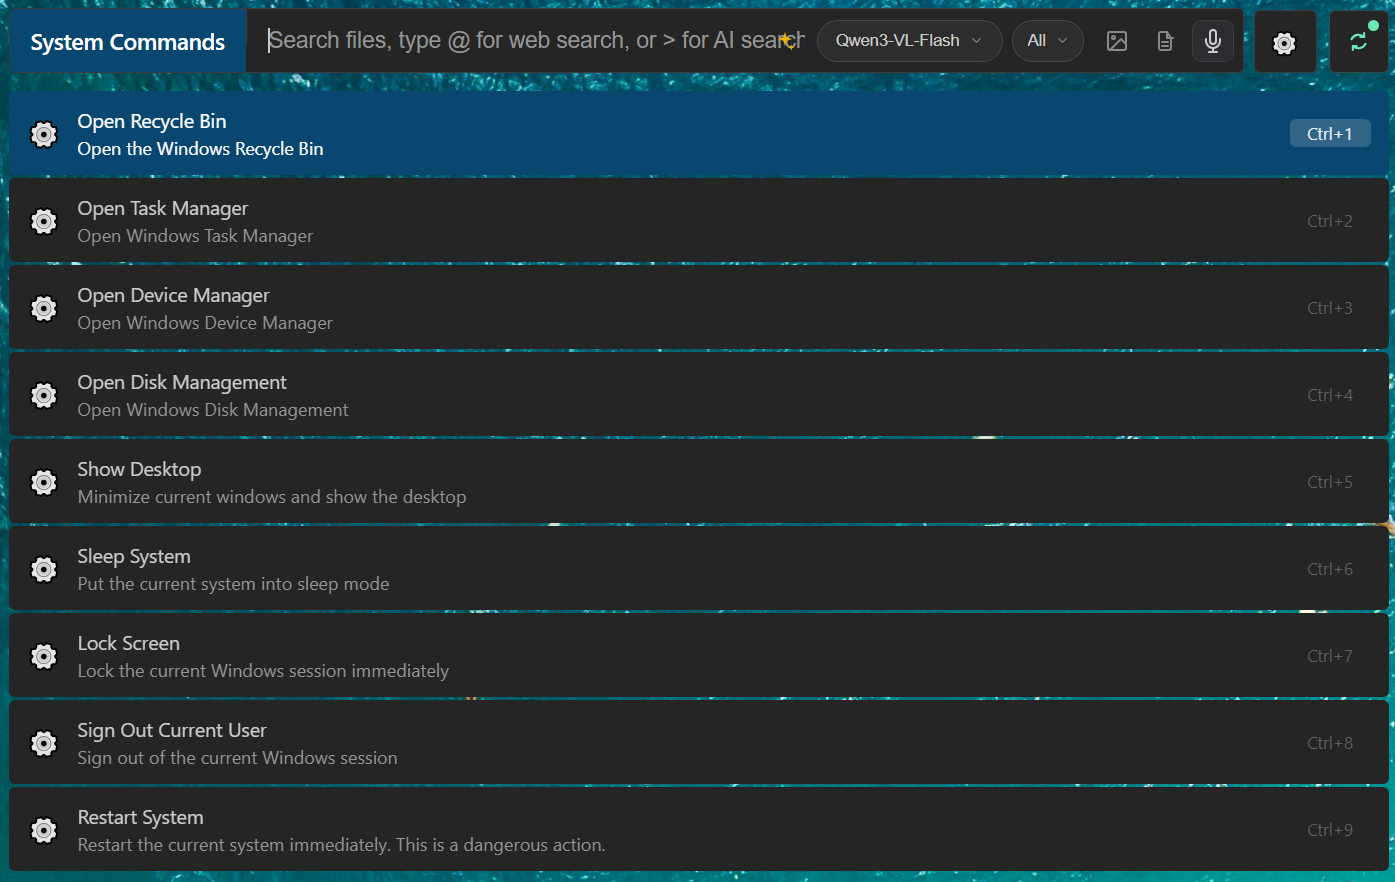The height and width of the screenshot is (882, 1395).
Task: Click the Ctrl+5 shortcut label
Action: pos(1330,482)
